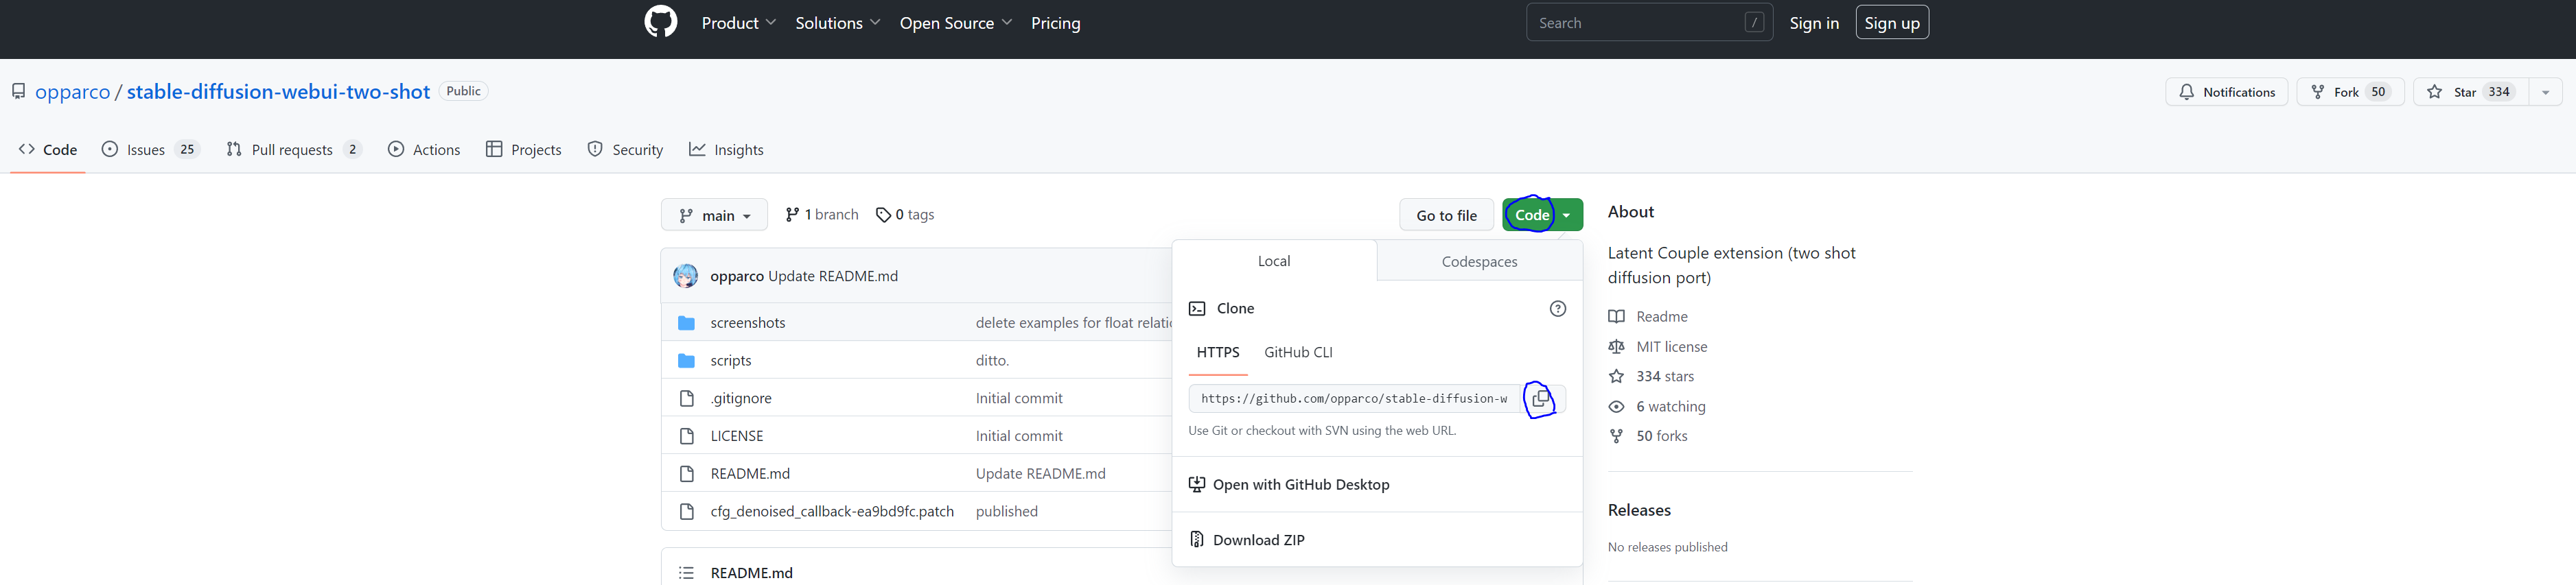Image resolution: width=2576 pixels, height=585 pixels.
Task: Click the Sign up button
Action: pyautogui.click(x=1892, y=23)
